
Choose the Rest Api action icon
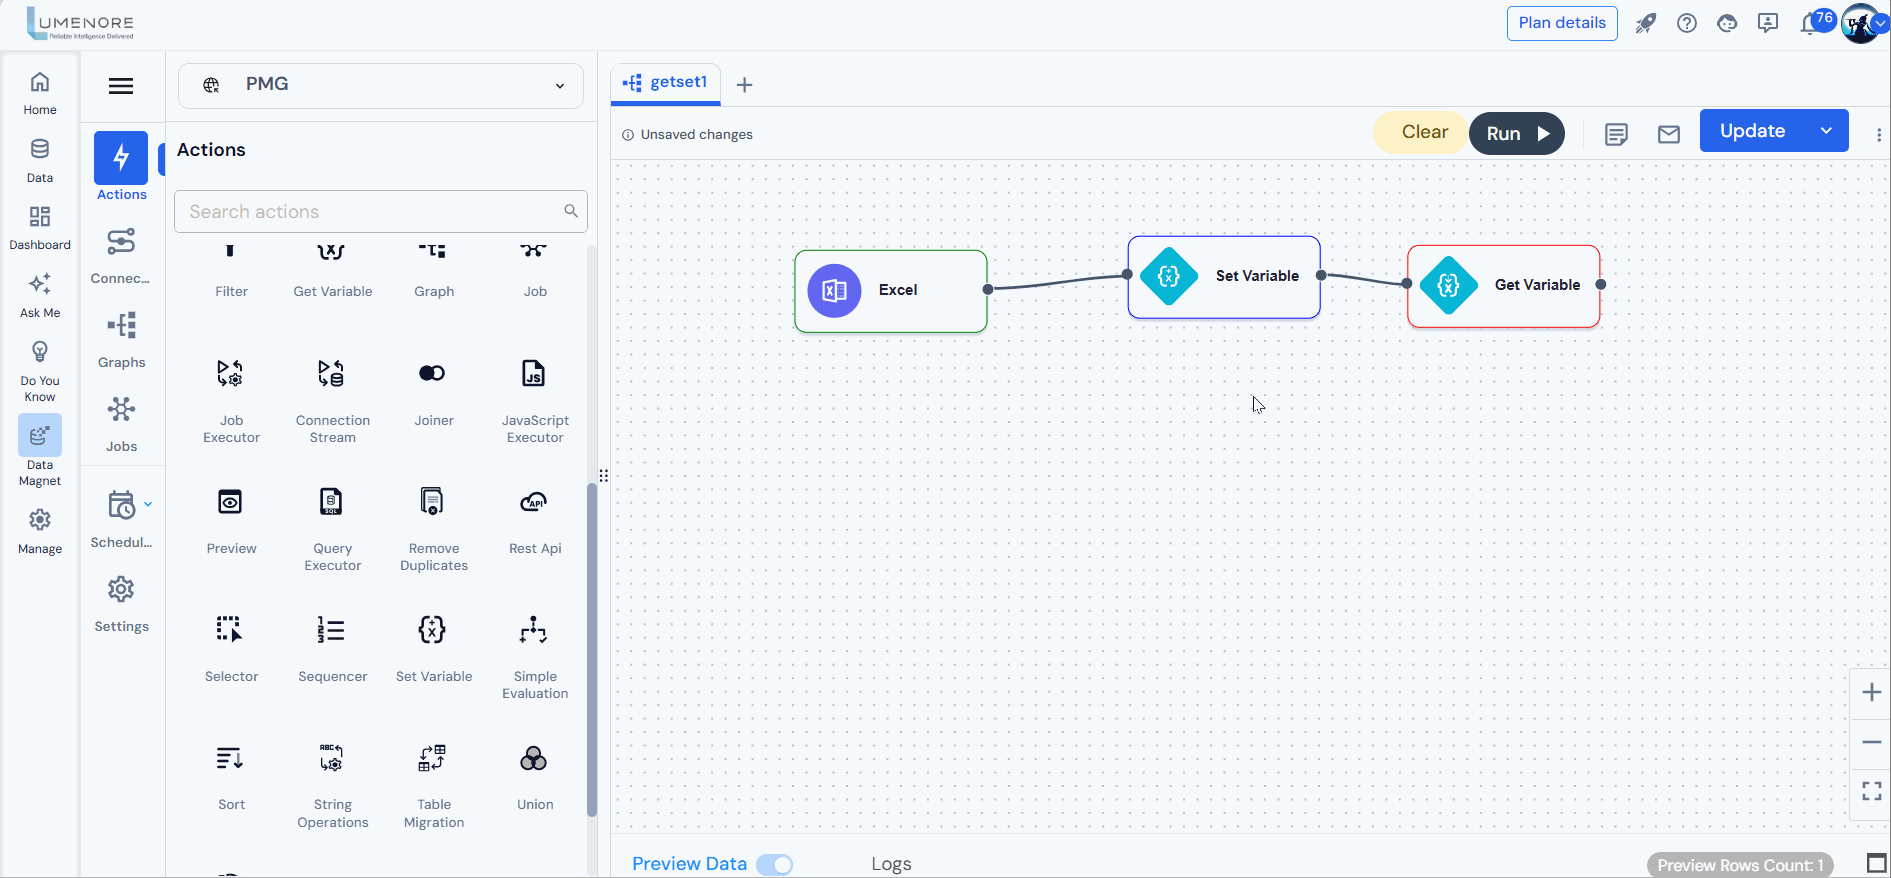tap(534, 502)
